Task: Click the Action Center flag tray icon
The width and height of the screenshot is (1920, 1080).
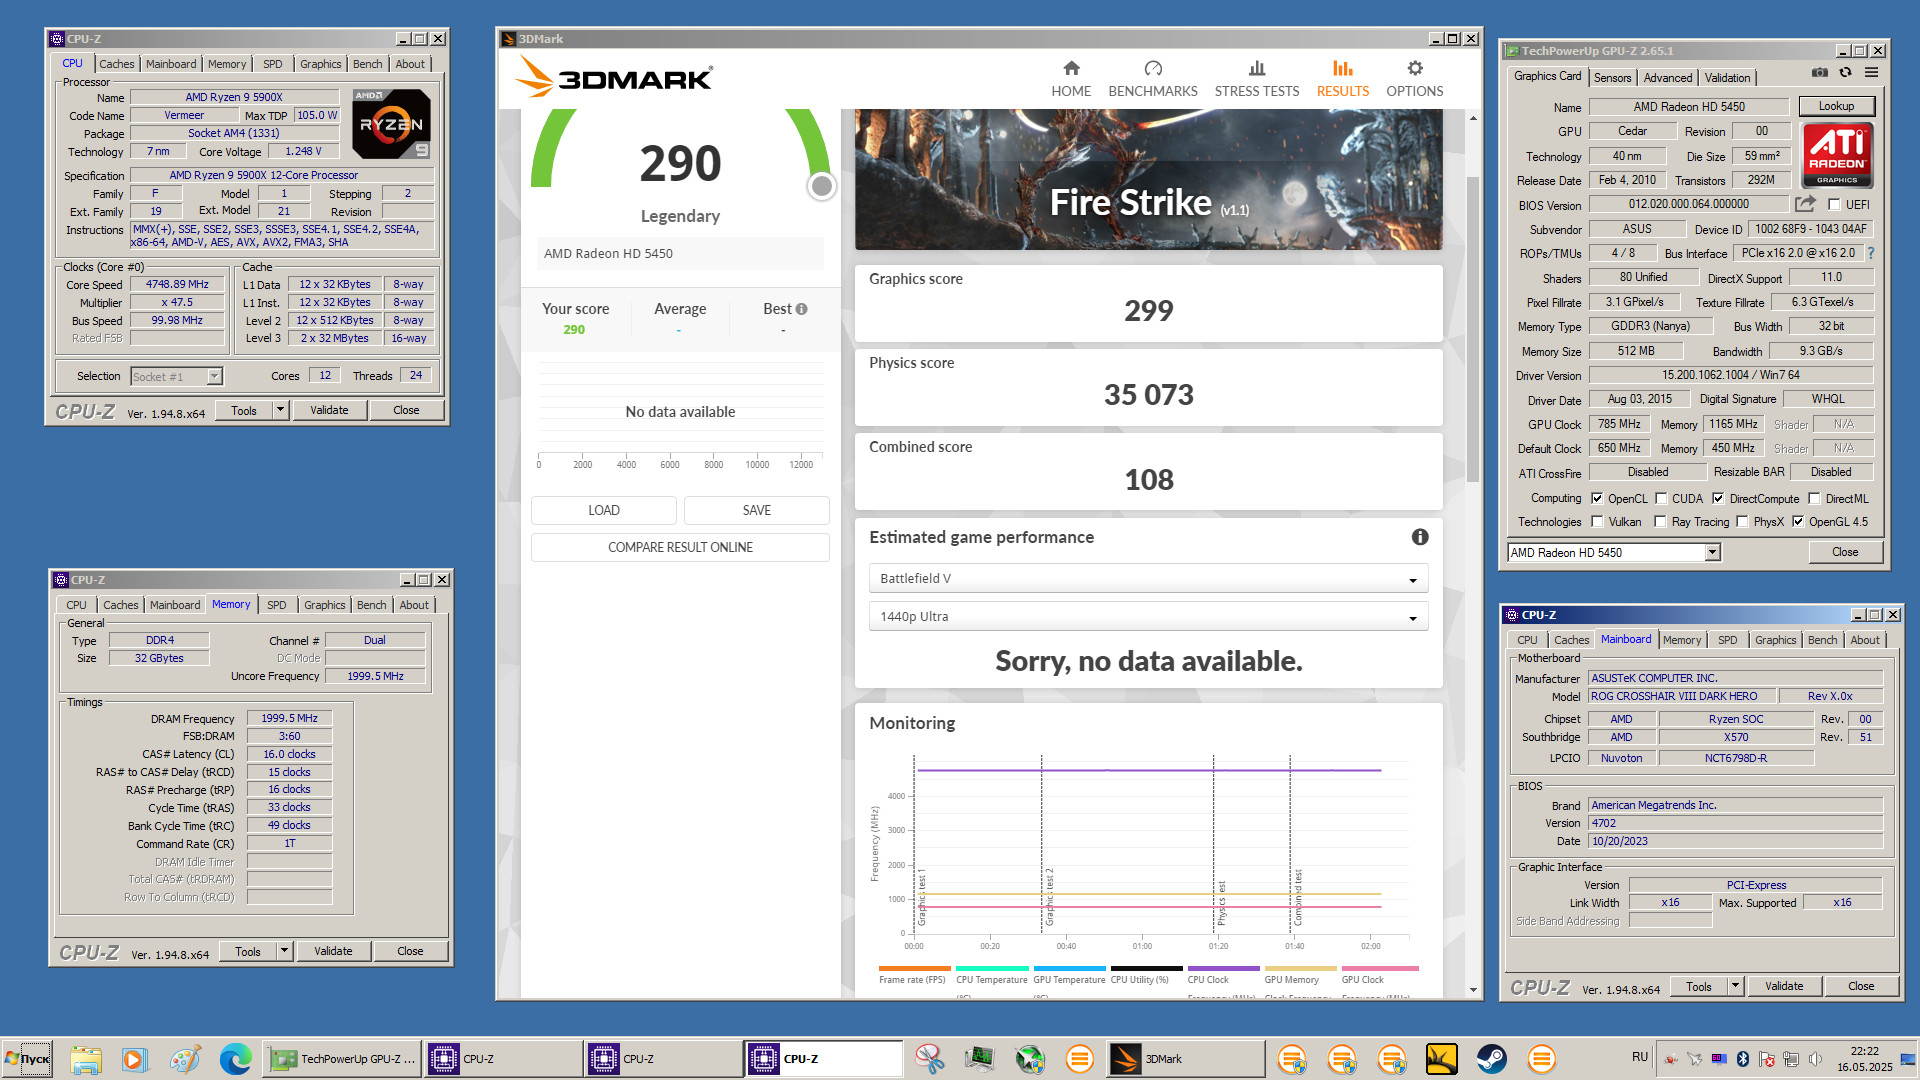Action: [x=1767, y=1059]
